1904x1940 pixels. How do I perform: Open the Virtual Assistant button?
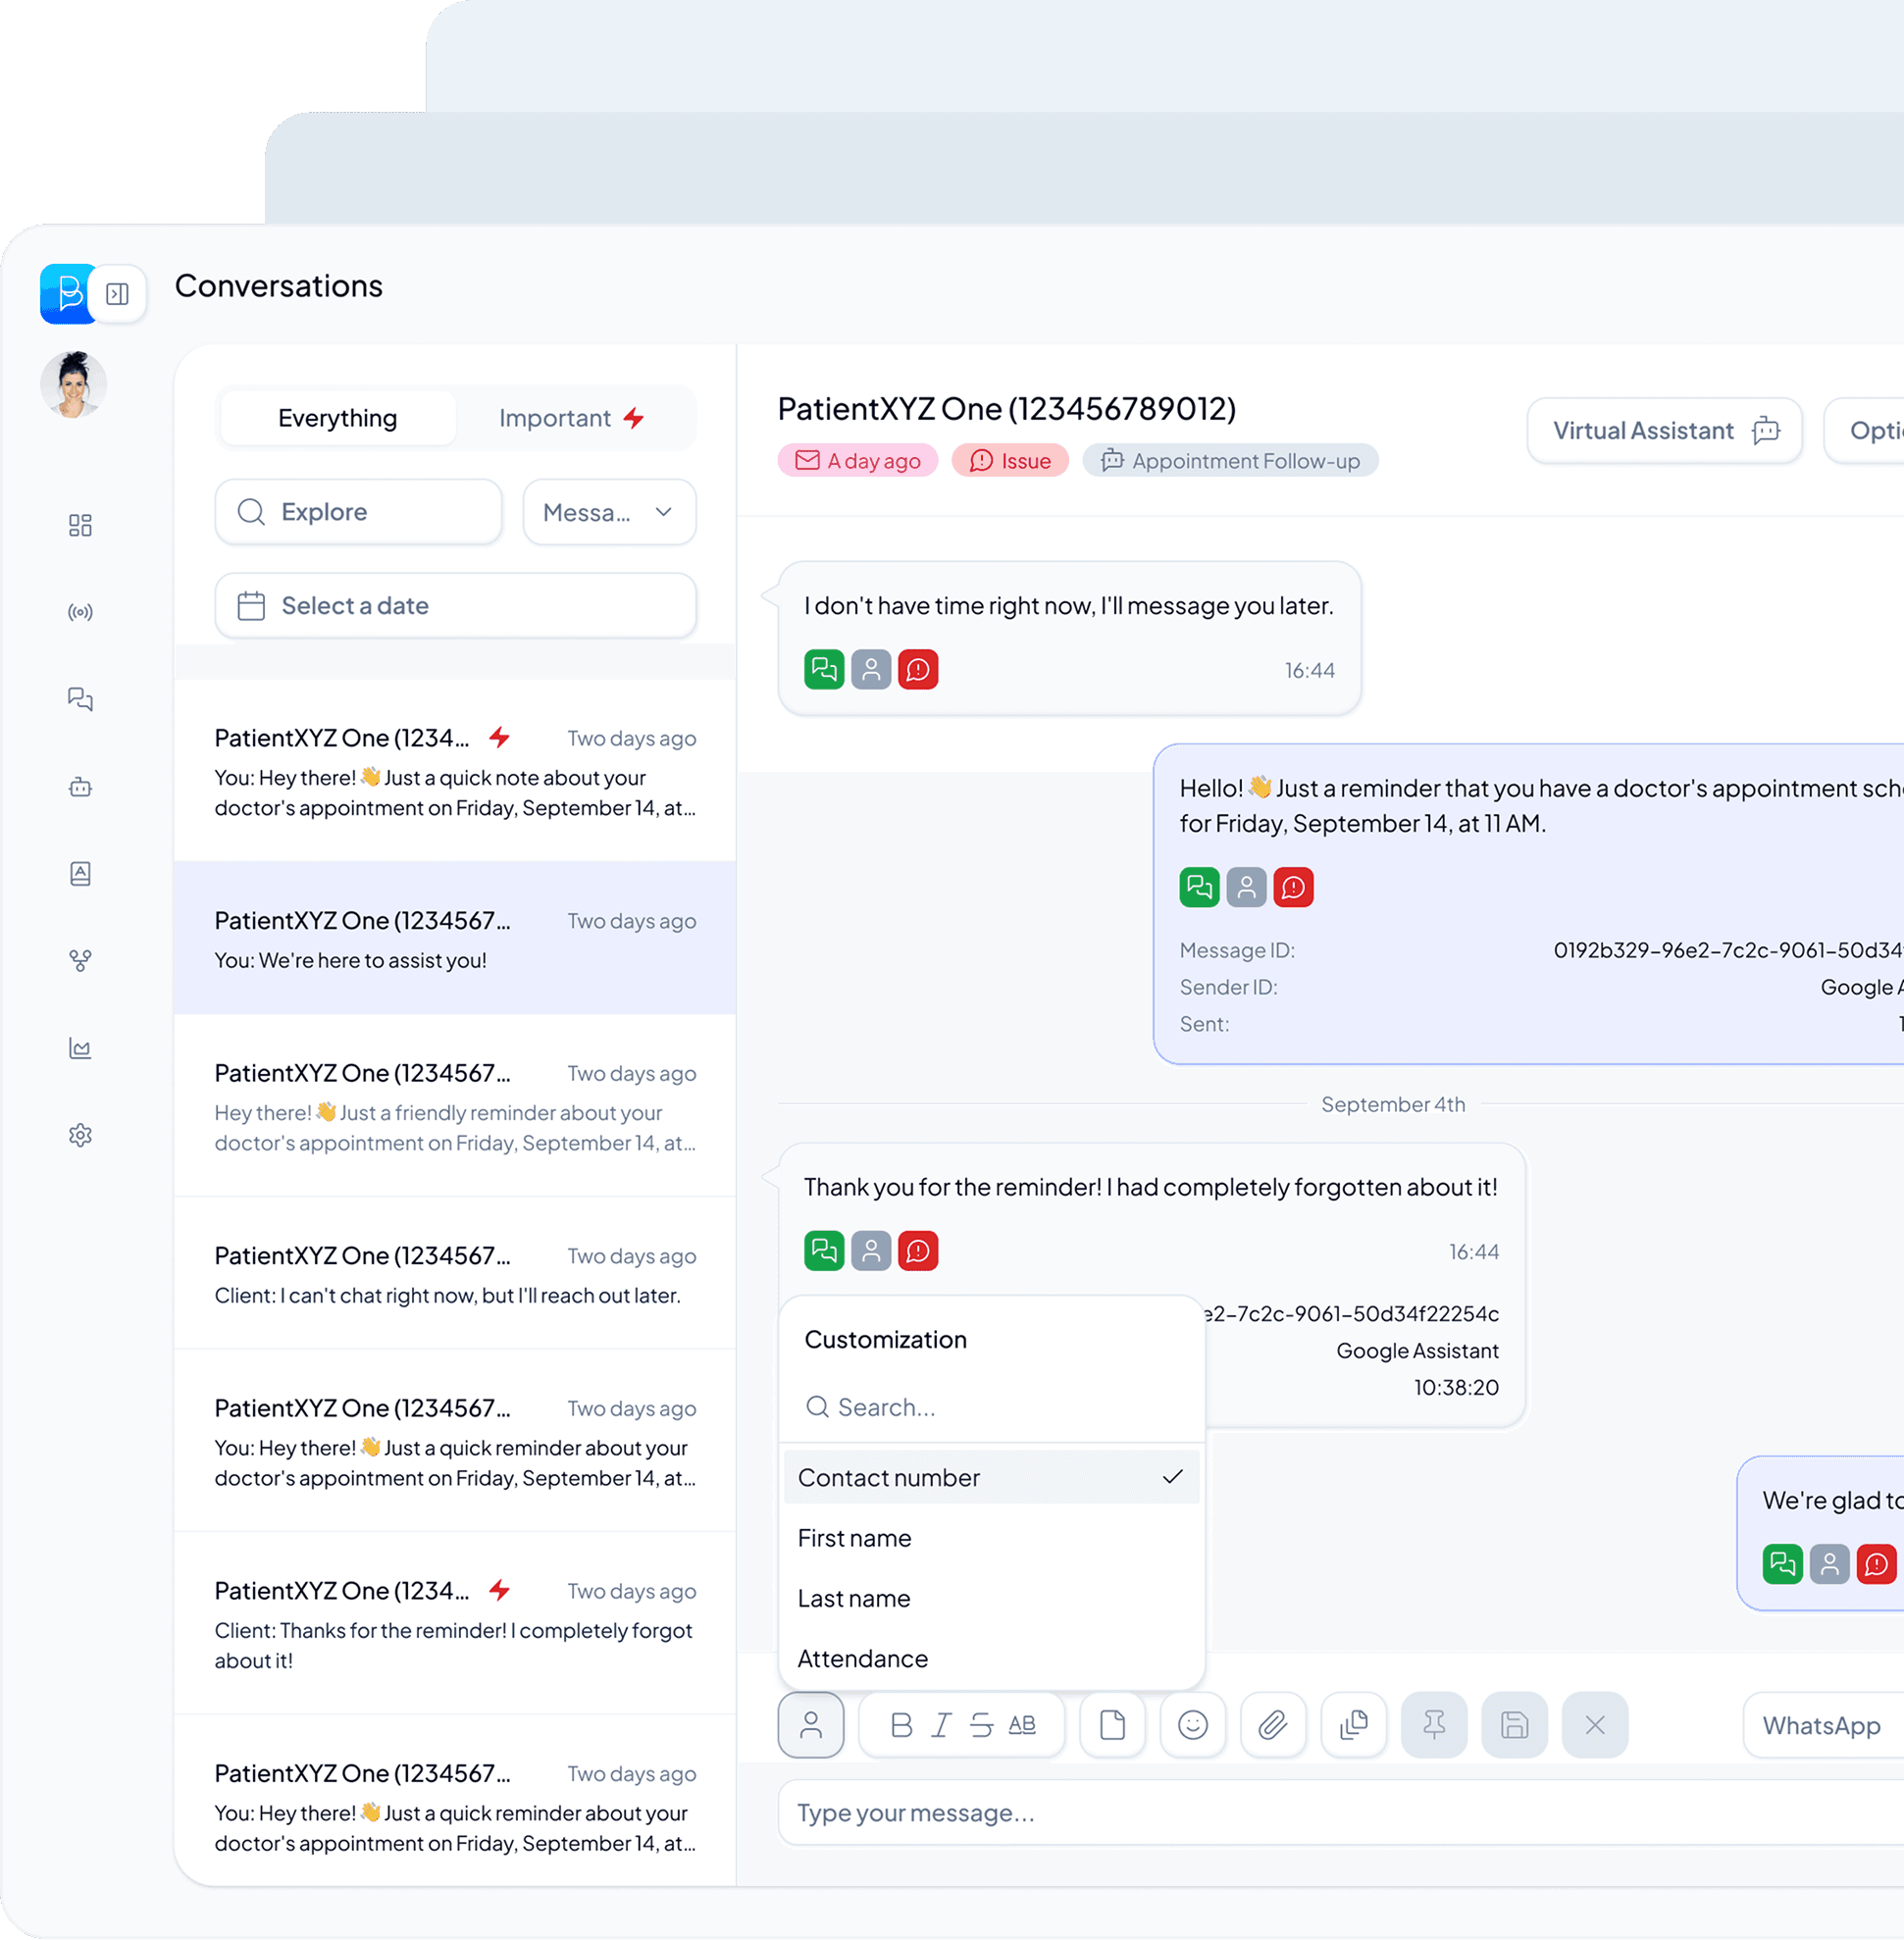pos(1664,431)
